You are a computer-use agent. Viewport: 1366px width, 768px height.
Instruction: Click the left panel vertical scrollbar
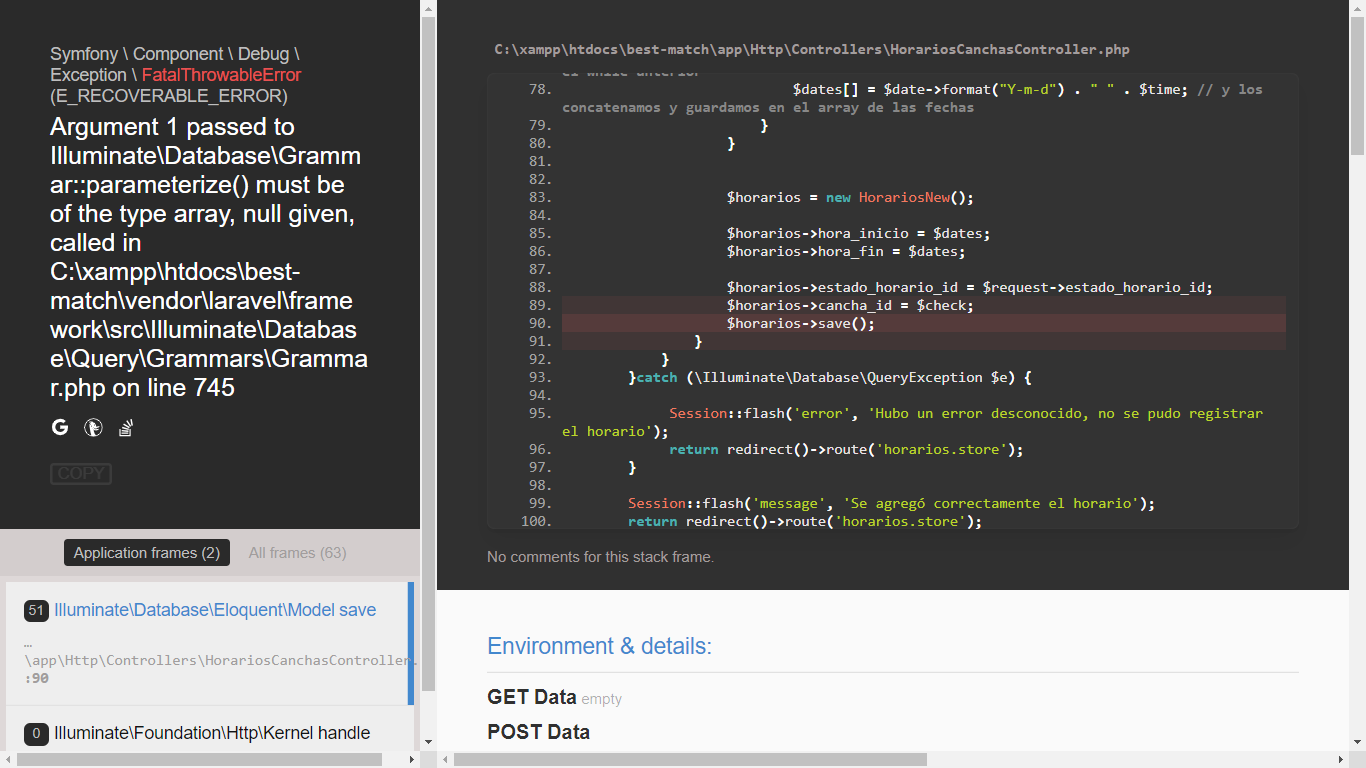428,353
